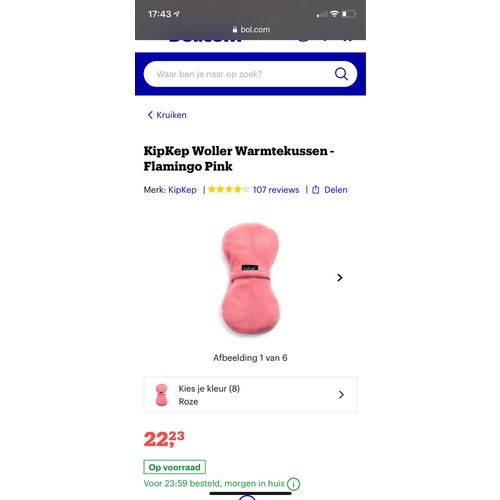Tap the WiFi status icon
This screenshot has width=500, height=500.
pos(334,14)
